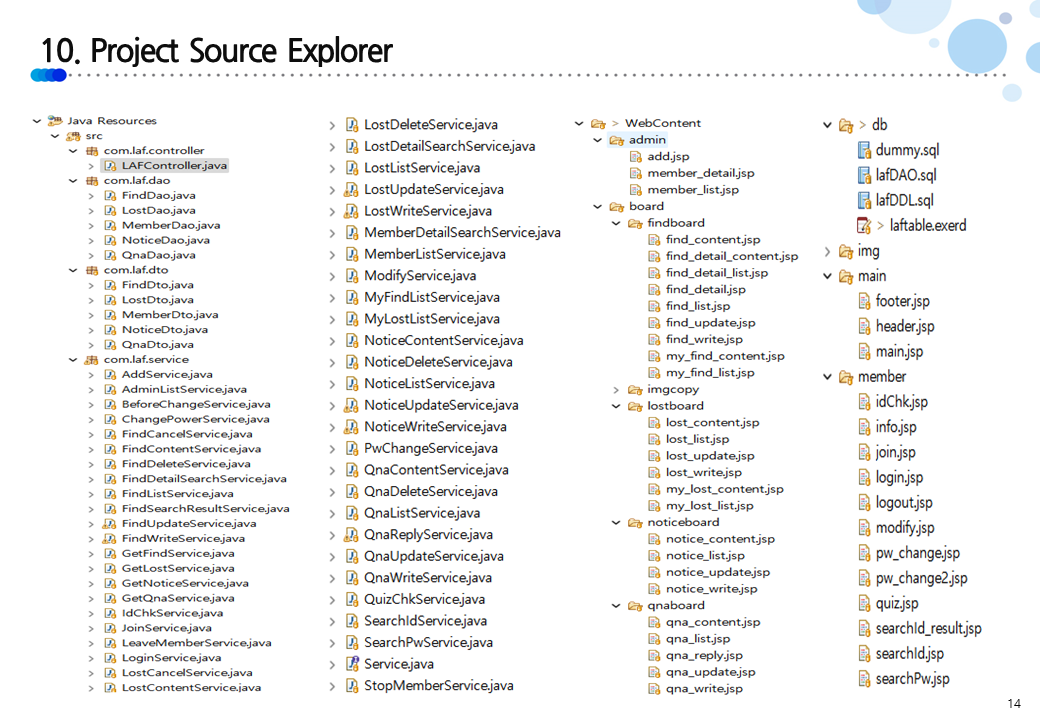This screenshot has height=720, width=1040.
Task: Click the searchPw.jsp file icon
Action: (864, 680)
